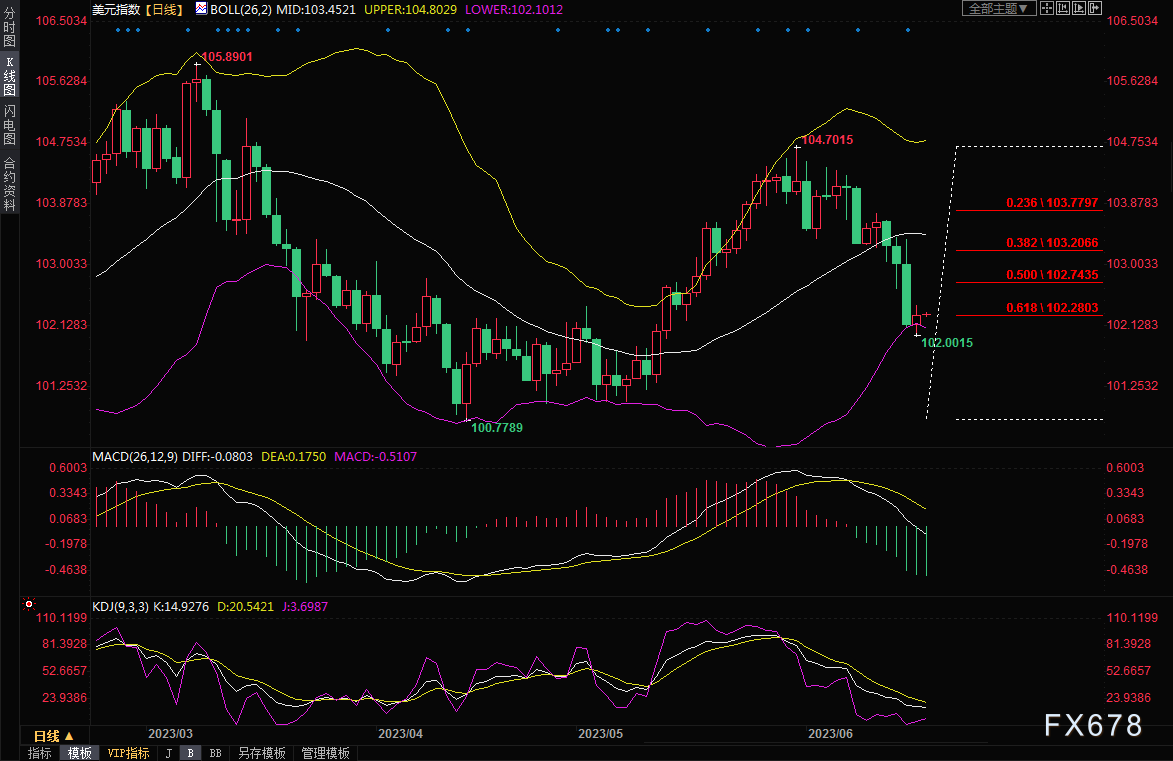Click the 另存模板 button
Viewport: 1173px width, 761px height.
point(261,753)
